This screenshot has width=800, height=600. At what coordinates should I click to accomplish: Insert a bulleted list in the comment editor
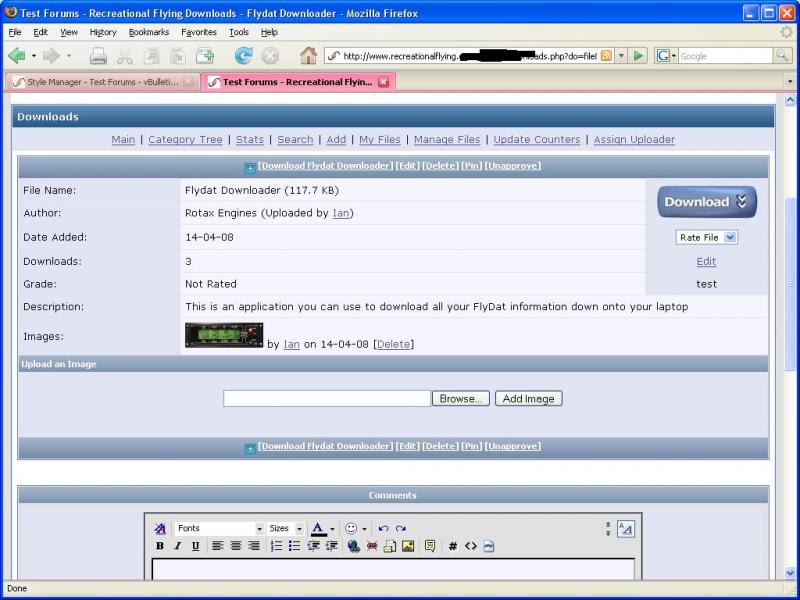point(294,546)
